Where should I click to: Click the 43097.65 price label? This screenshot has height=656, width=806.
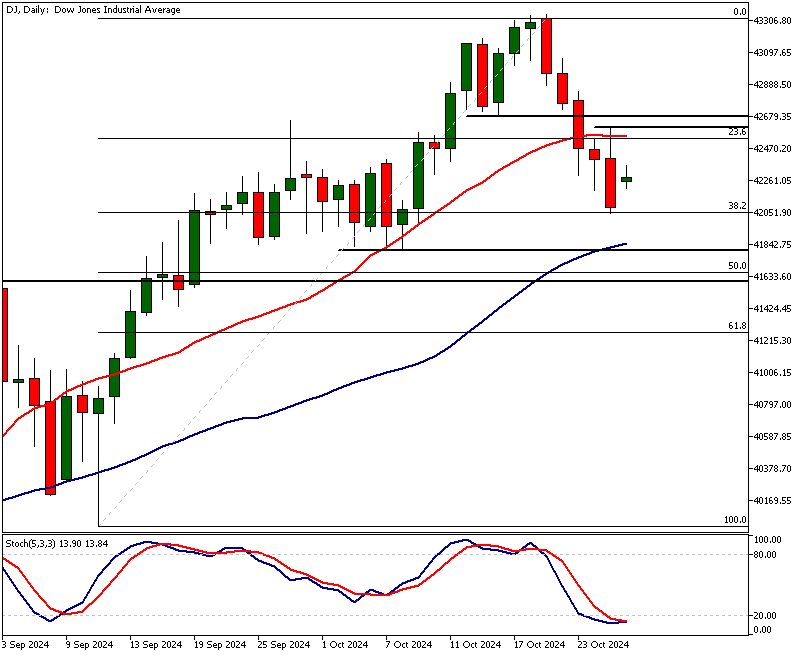pos(772,52)
